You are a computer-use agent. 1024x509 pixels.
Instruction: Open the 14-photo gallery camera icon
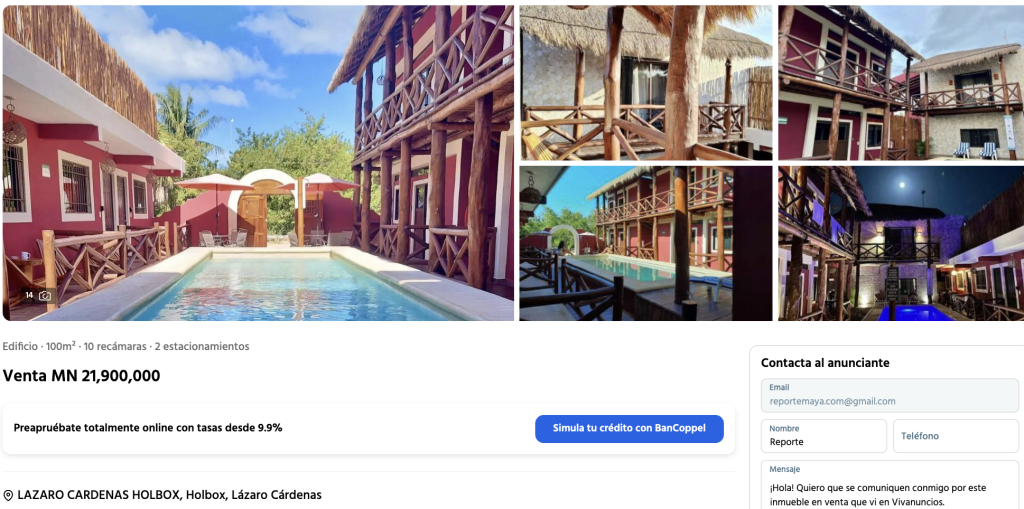(x=45, y=296)
